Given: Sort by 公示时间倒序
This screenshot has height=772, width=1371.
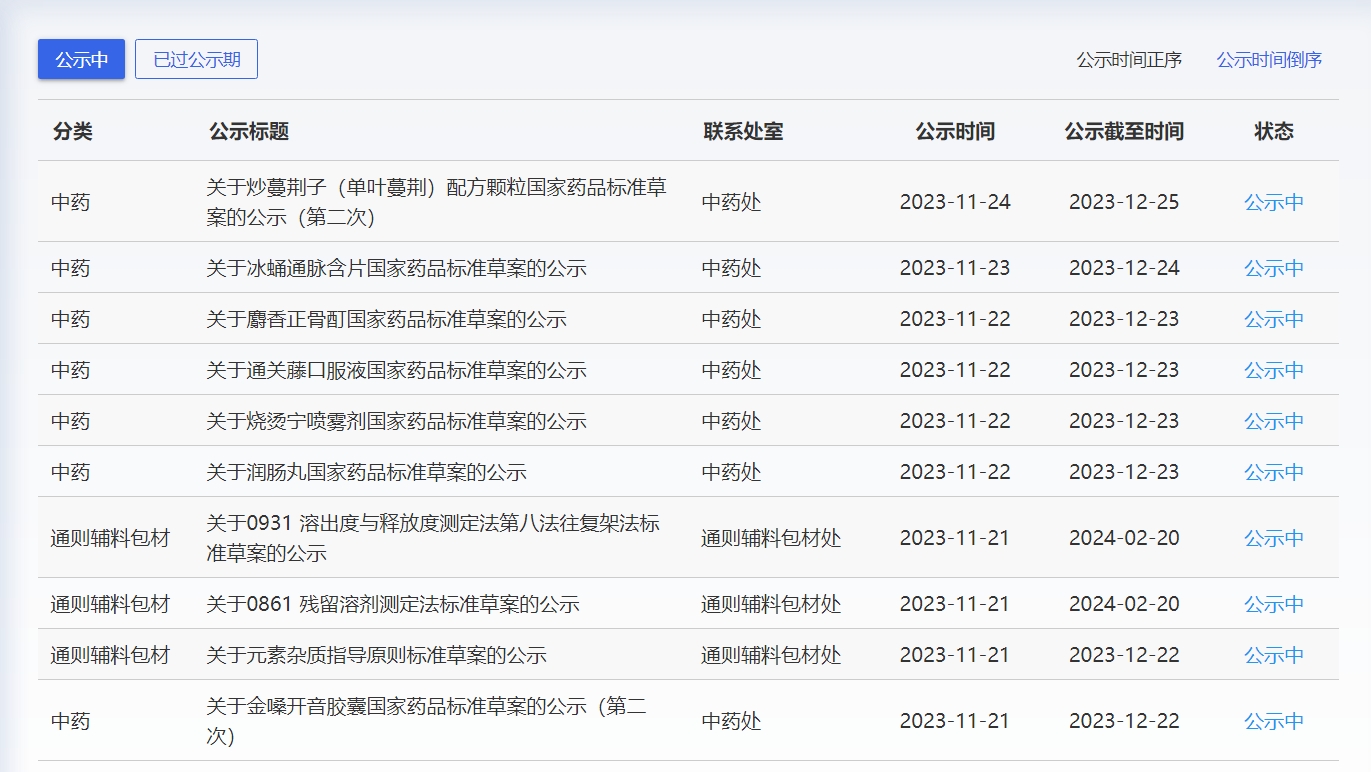Looking at the screenshot, I should 1269,60.
